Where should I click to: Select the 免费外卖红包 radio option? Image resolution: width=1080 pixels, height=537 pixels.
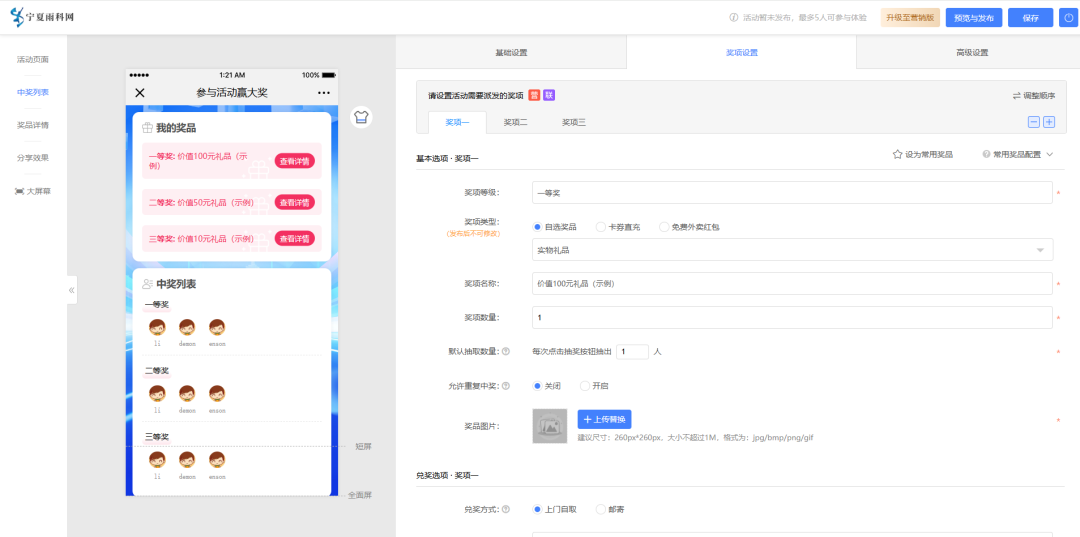[664, 227]
